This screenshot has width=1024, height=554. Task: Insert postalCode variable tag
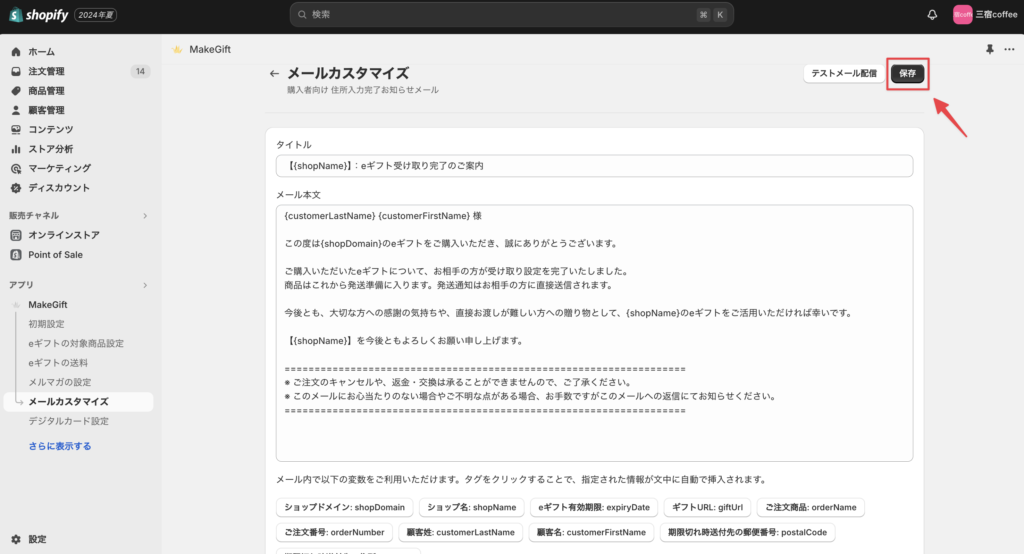[x=747, y=532]
